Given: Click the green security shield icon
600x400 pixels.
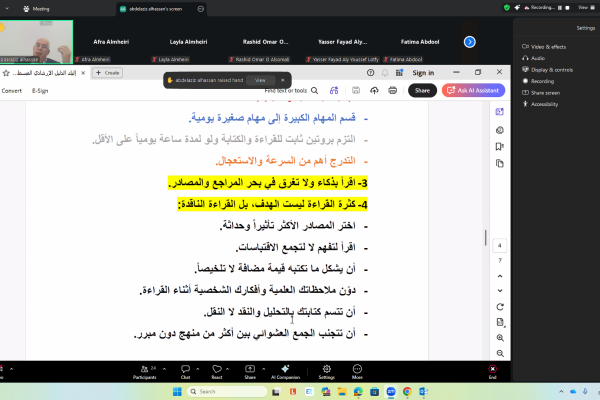Looking at the screenshot, I should click(507, 7).
